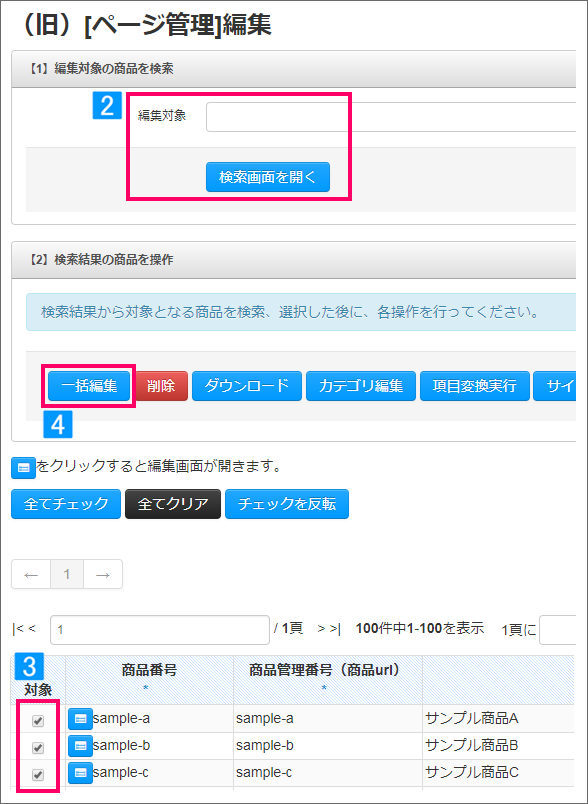Uncheck the sample-a target checkbox
This screenshot has height=804, width=588.
(37, 721)
